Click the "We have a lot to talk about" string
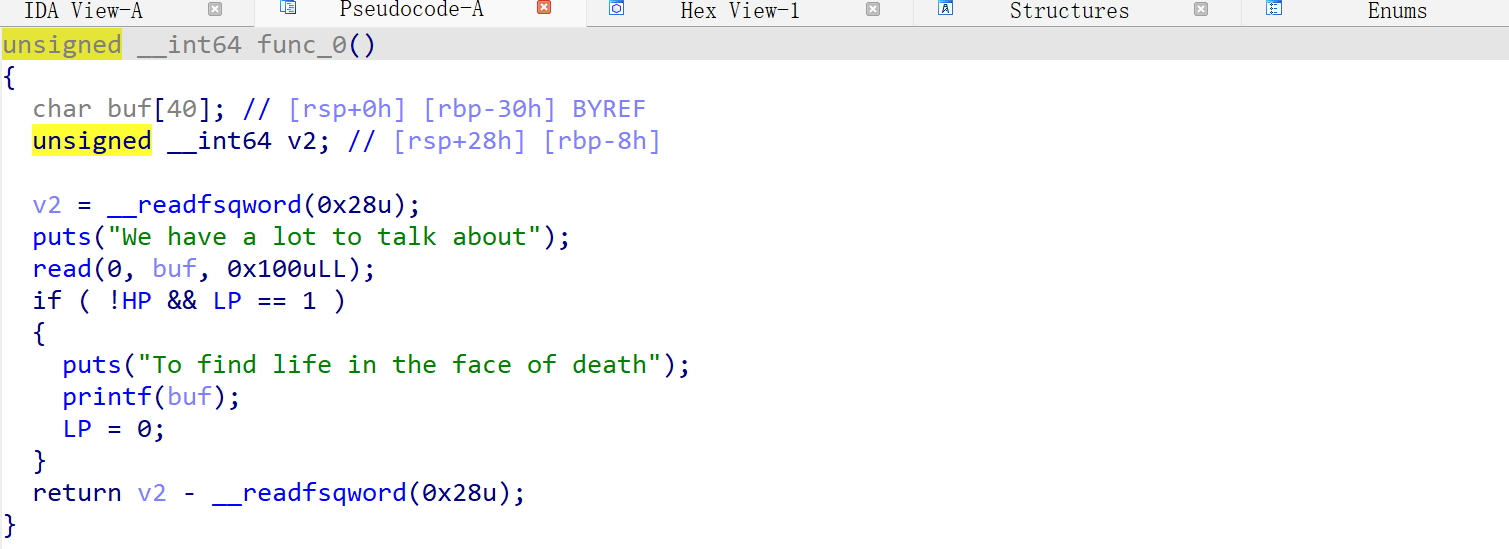The width and height of the screenshot is (1509, 549). 324,237
